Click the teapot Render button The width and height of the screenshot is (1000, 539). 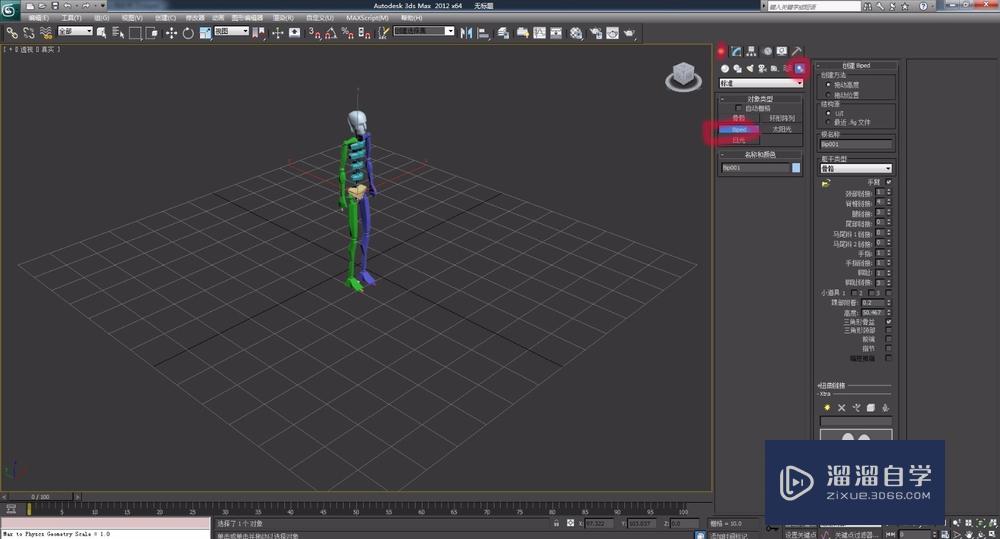(x=629, y=33)
